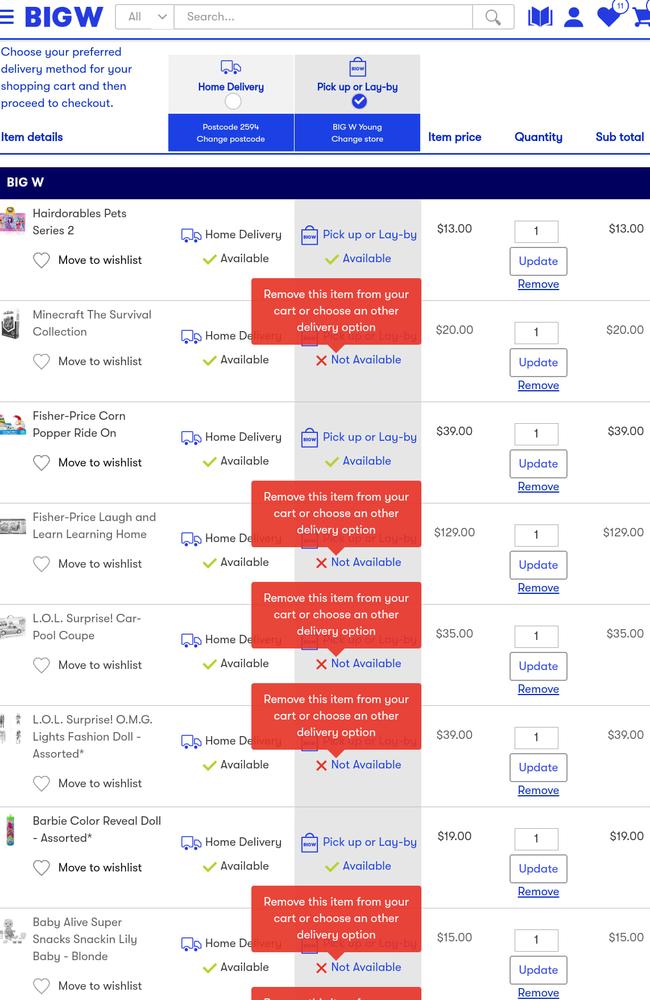Edit quantity field for Barbie Color Reveal Doll

(536, 839)
